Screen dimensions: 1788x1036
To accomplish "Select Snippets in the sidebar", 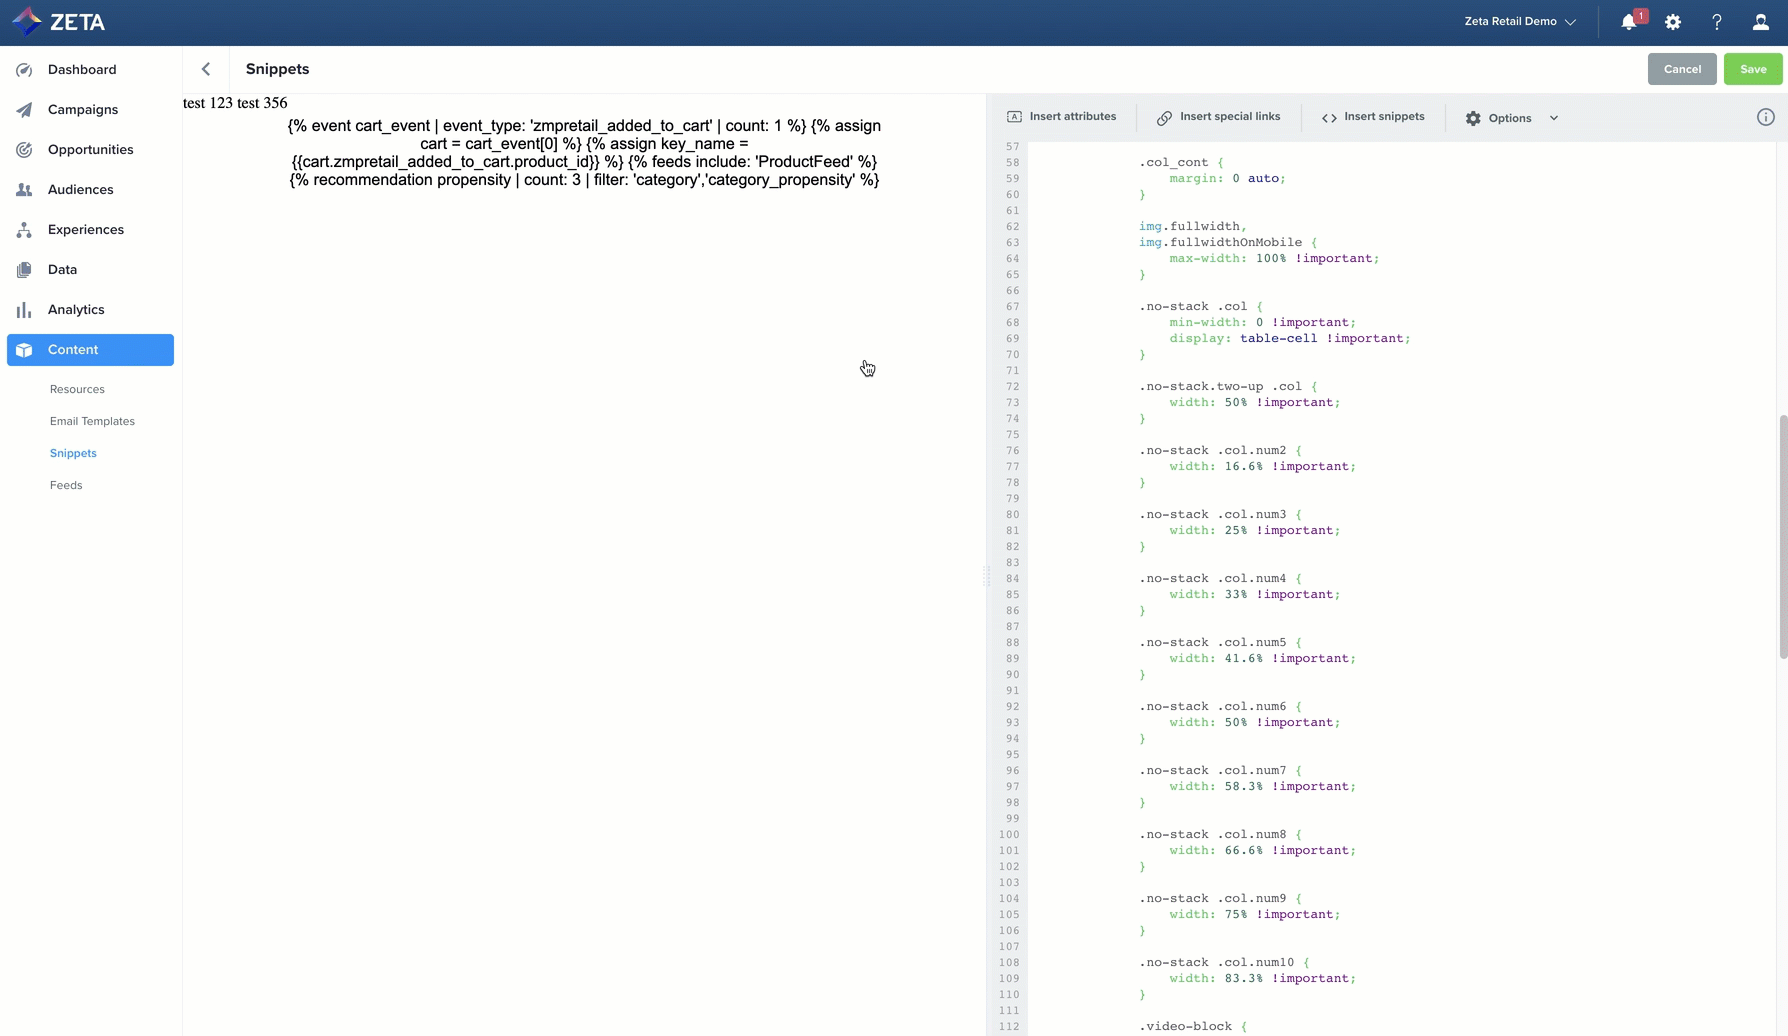I will click(73, 453).
